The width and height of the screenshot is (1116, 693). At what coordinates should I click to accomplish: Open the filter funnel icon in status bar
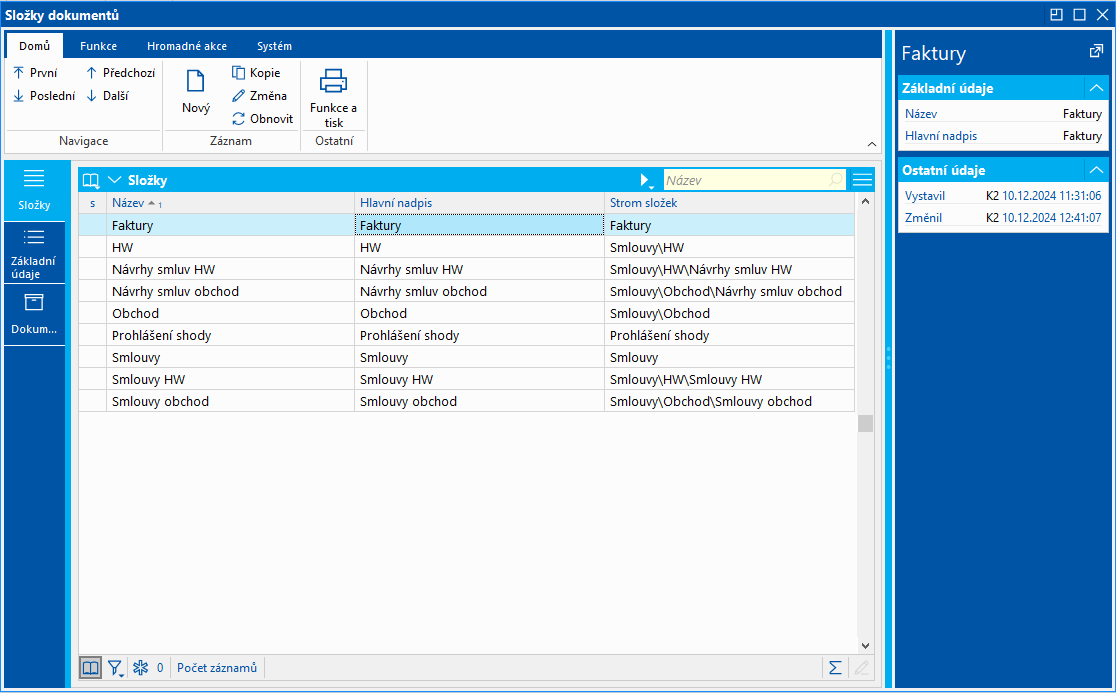pos(115,668)
